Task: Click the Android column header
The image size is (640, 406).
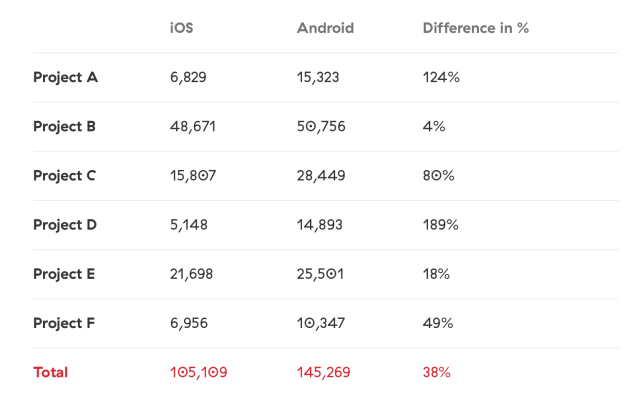Action: (325, 28)
